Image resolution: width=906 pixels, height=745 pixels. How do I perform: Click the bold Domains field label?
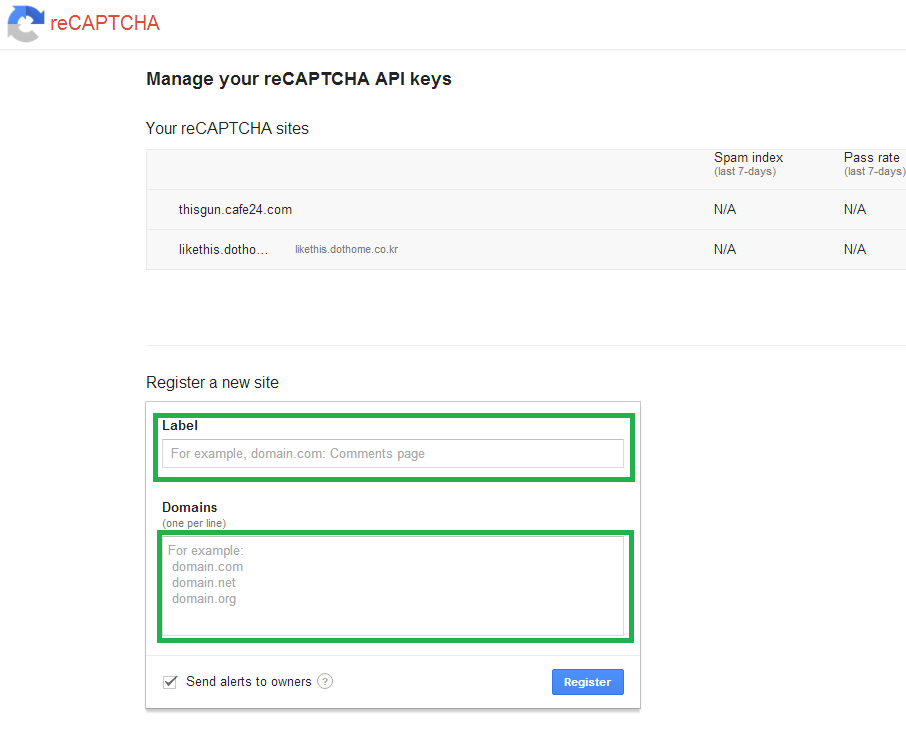[189, 508]
